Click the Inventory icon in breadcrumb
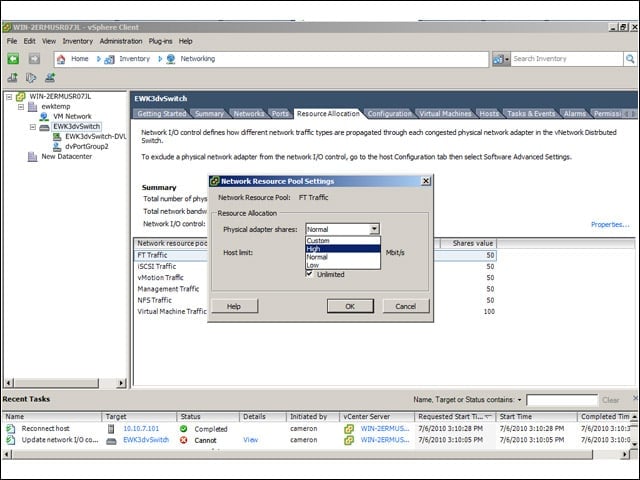The width and height of the screenshot is (640, 480). (109, 59)
